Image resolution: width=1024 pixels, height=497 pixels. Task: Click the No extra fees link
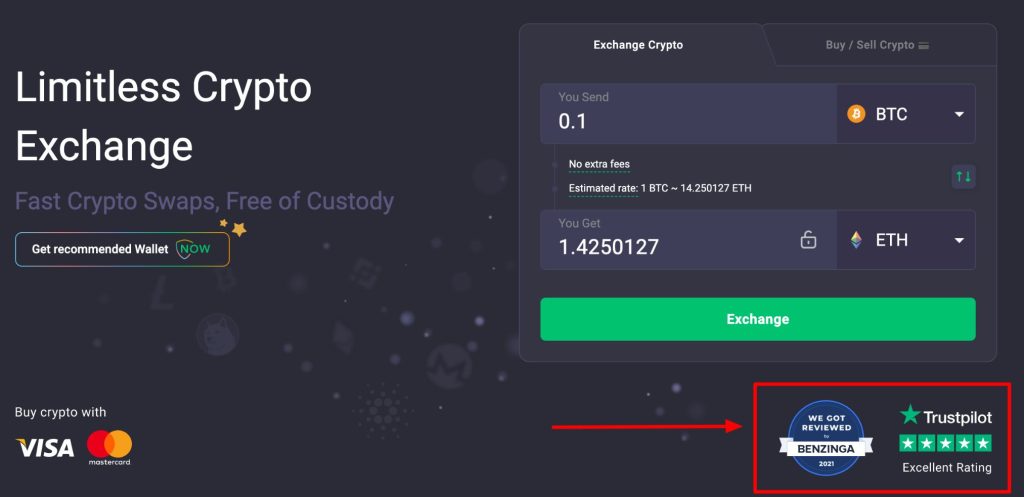point(599,165)
